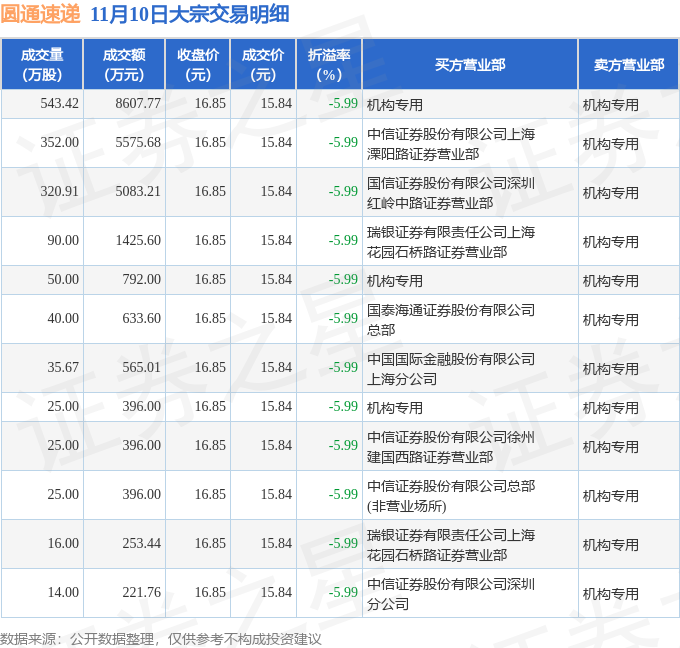680x648 pixels.
Task: Open the 国泰海通证券股份有限公司总部 buyer entry
Action: pos(451,319)
